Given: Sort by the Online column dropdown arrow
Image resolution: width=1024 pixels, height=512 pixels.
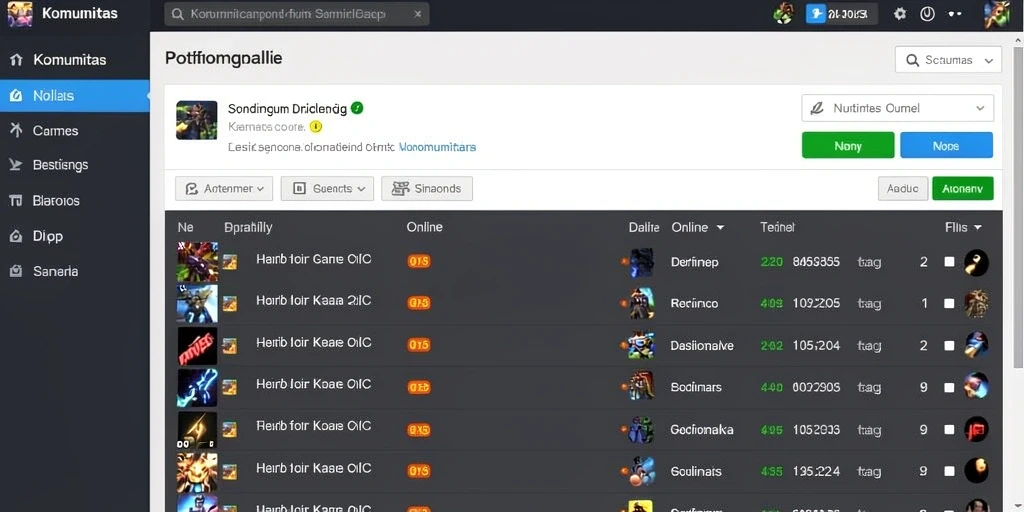Looking at the screenshot, I should point(720,228).
